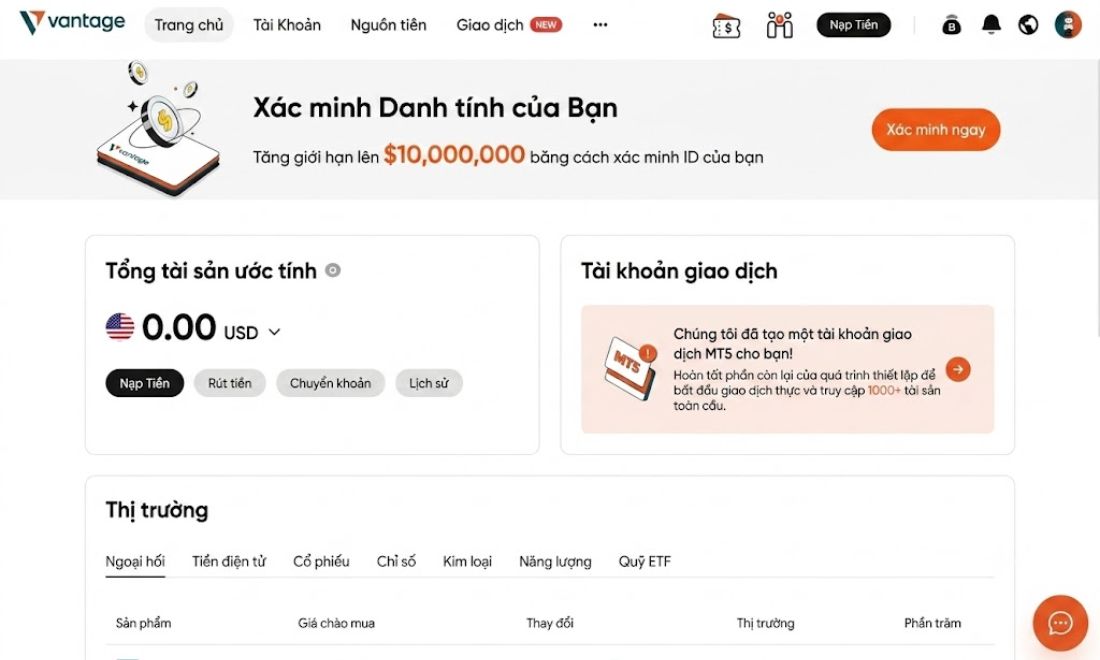
Task: Click the Thị trường column header
Action: pyautogui.click(x=765, y=623)
